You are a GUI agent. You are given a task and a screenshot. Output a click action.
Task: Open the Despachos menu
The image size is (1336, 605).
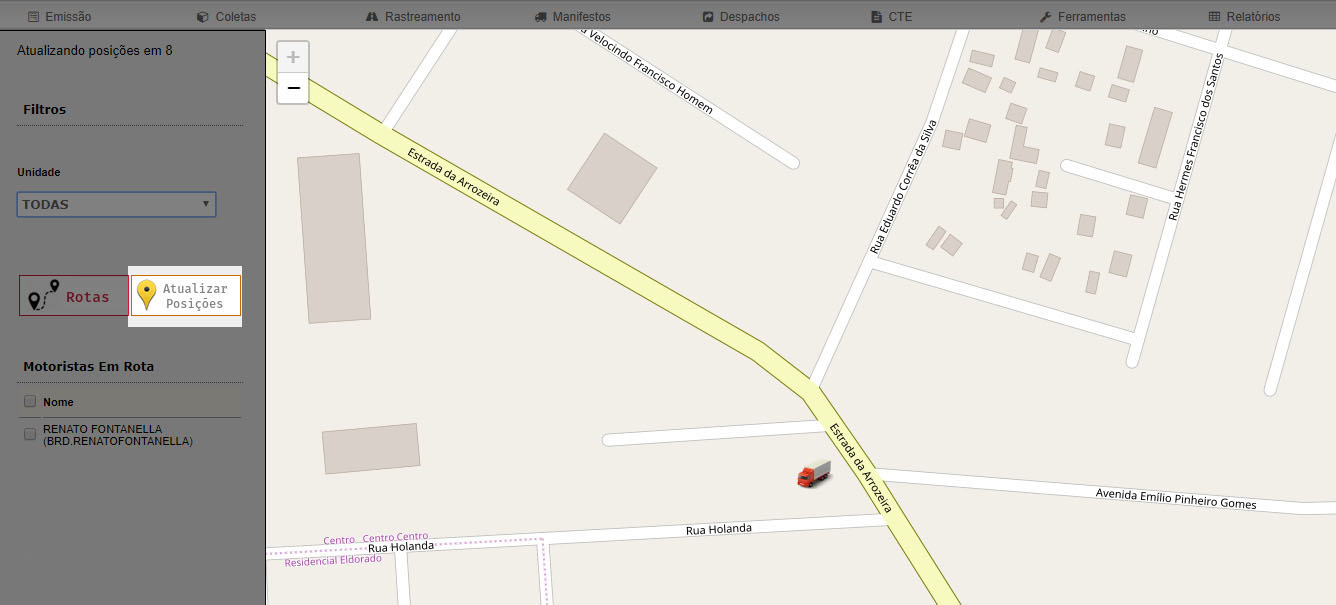pyautogui.click(x=741, y=17)
